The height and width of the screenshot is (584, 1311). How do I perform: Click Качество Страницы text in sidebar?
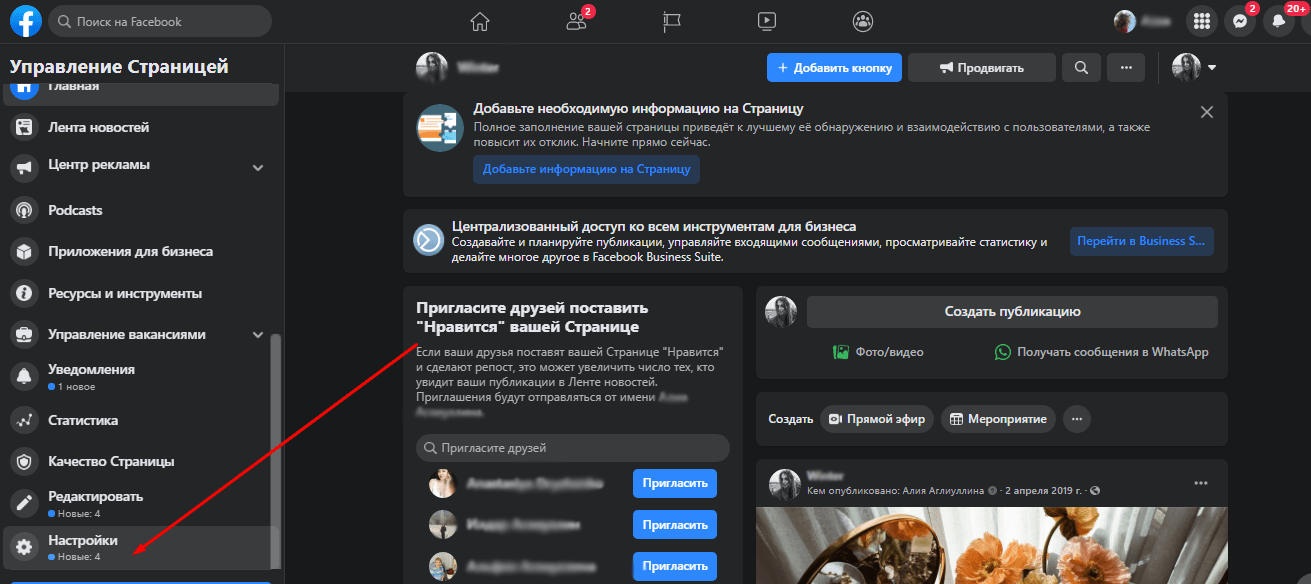coord(111,462)
